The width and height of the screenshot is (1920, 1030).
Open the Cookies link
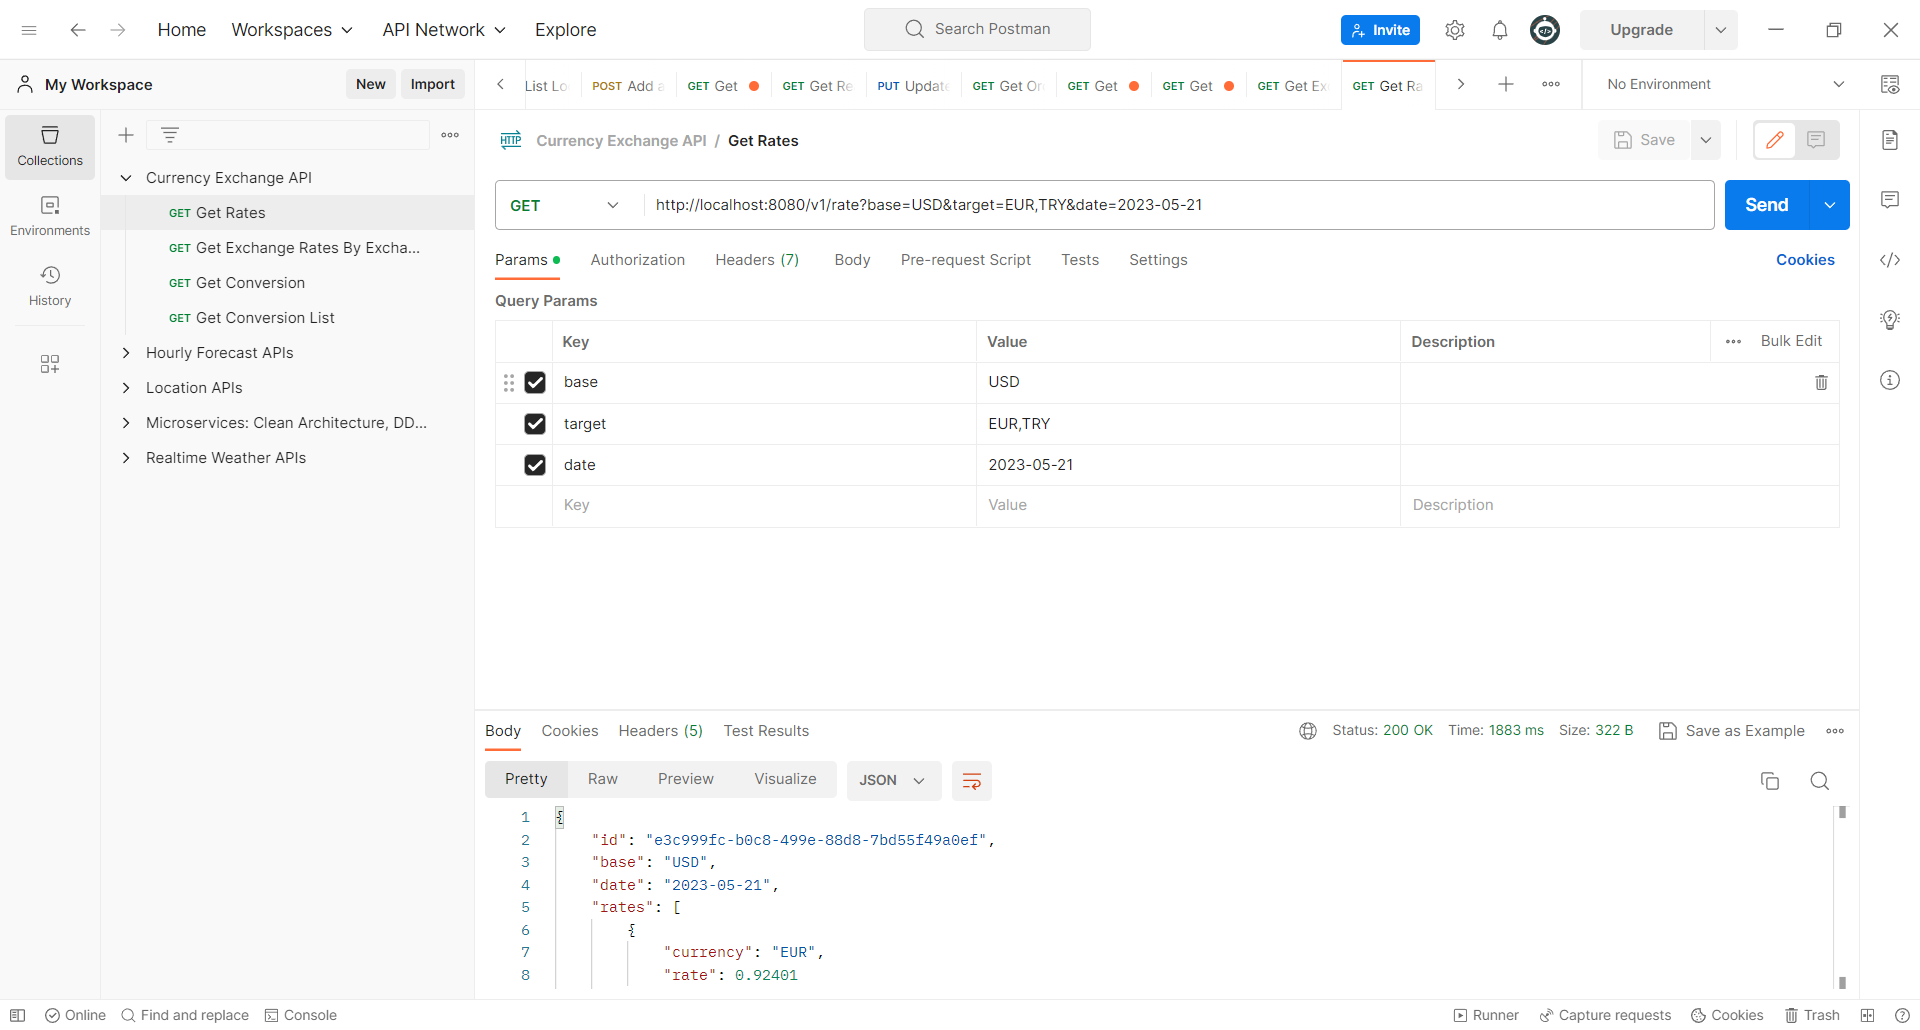[1805, 260]
